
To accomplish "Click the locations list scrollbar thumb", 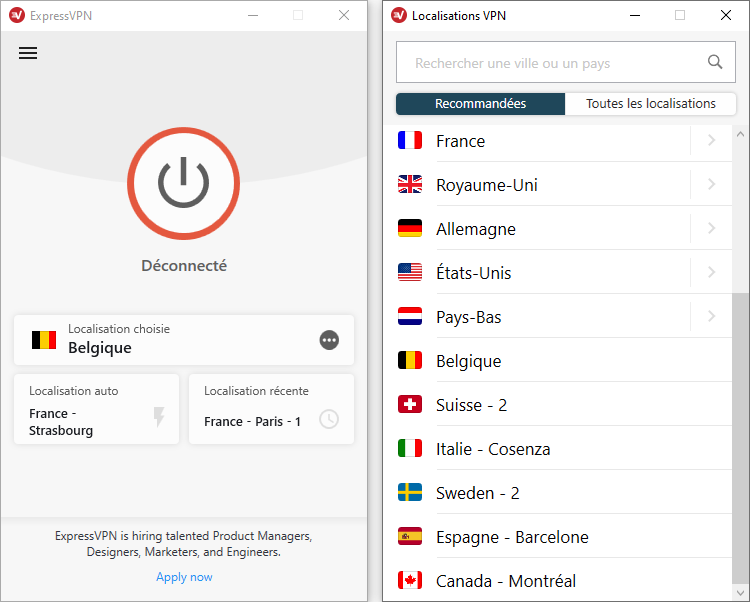I will (740, 439).
